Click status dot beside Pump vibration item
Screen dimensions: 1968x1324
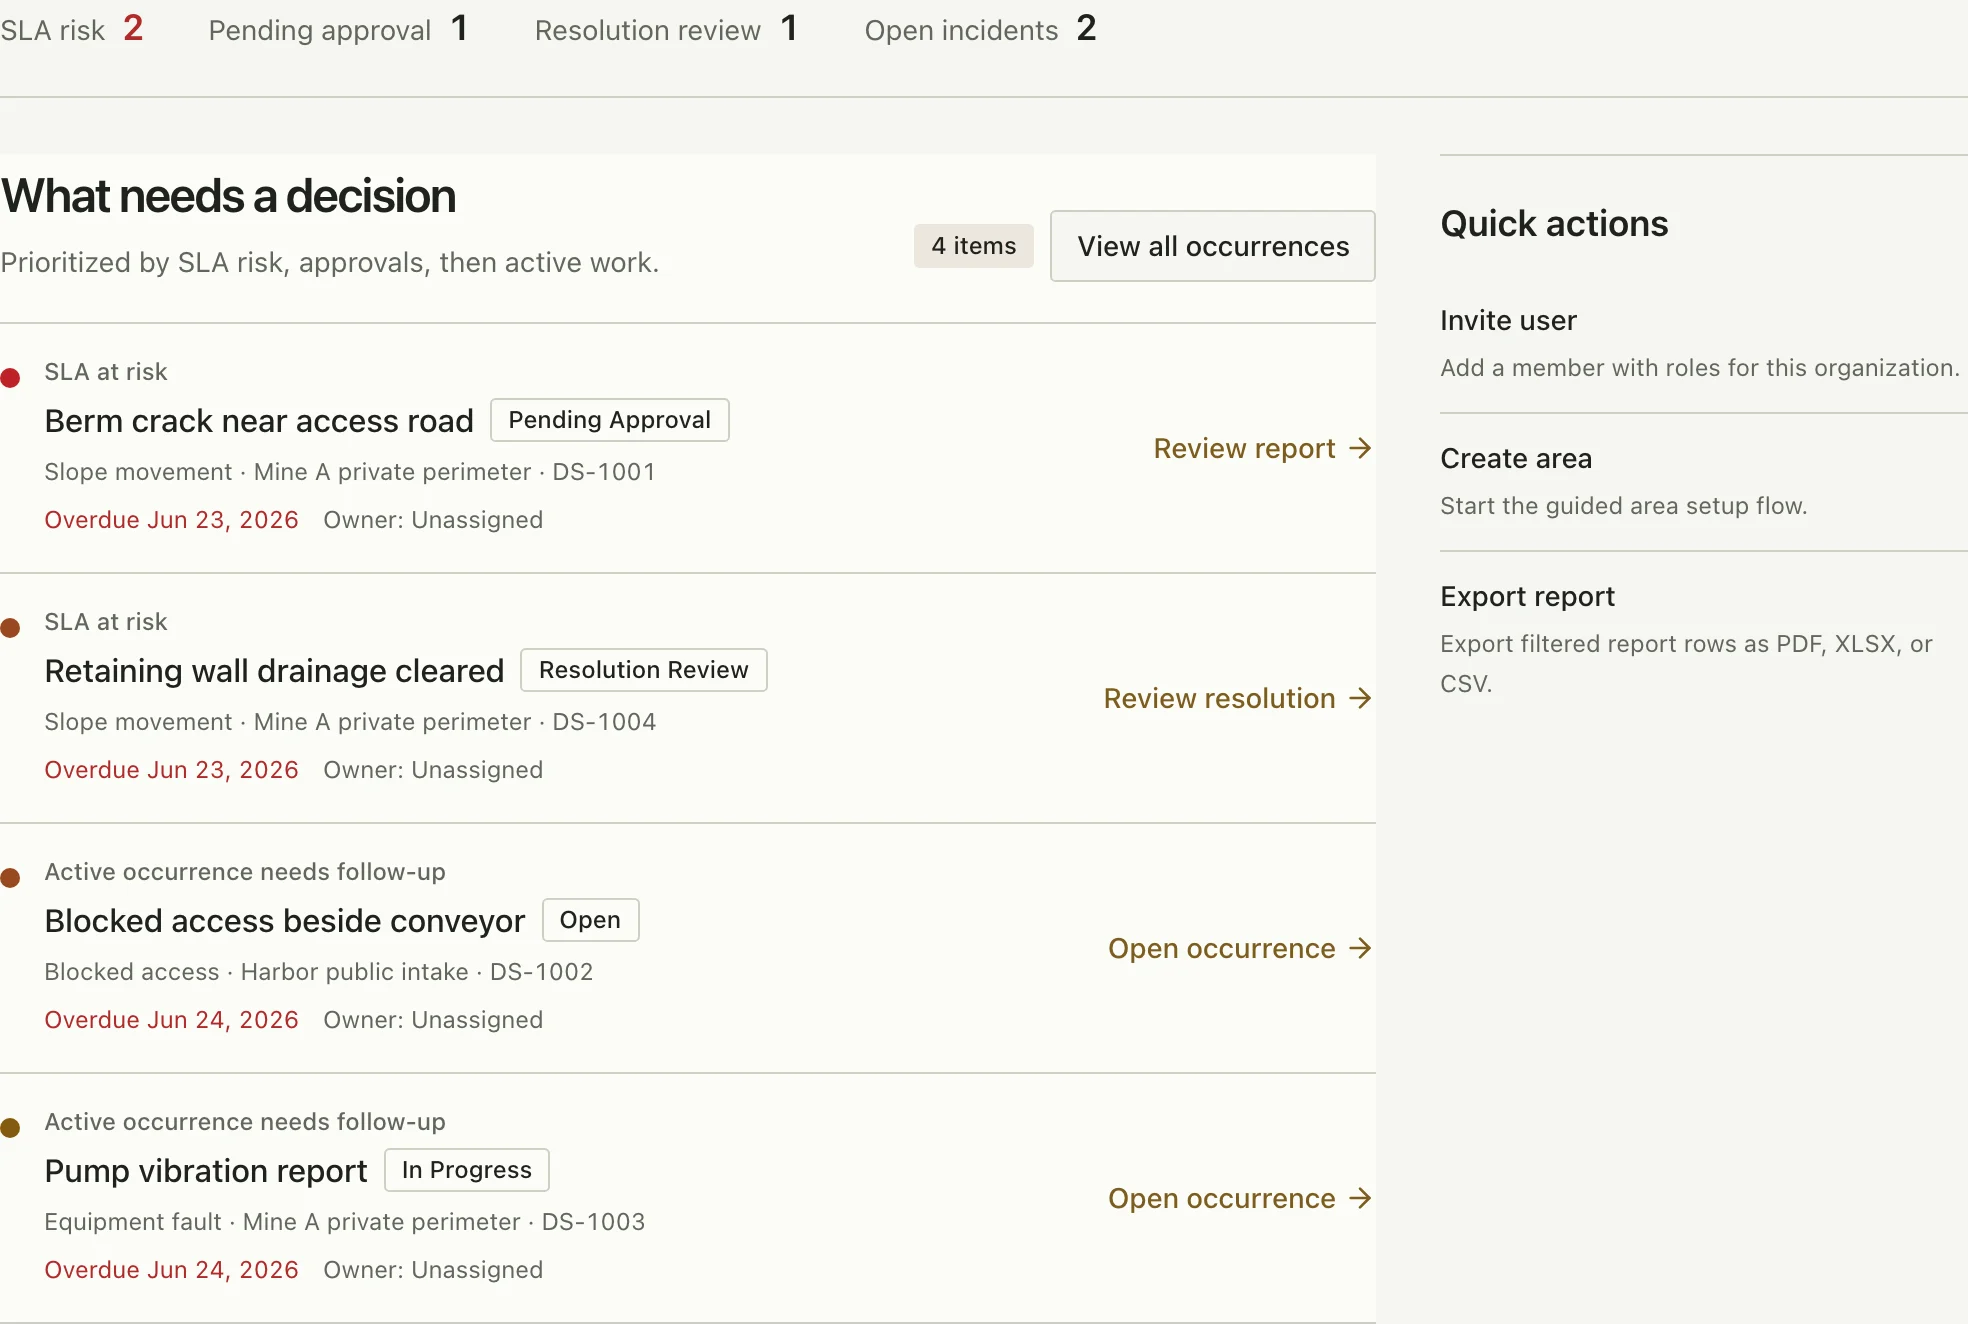click(x=11, y=1128)
